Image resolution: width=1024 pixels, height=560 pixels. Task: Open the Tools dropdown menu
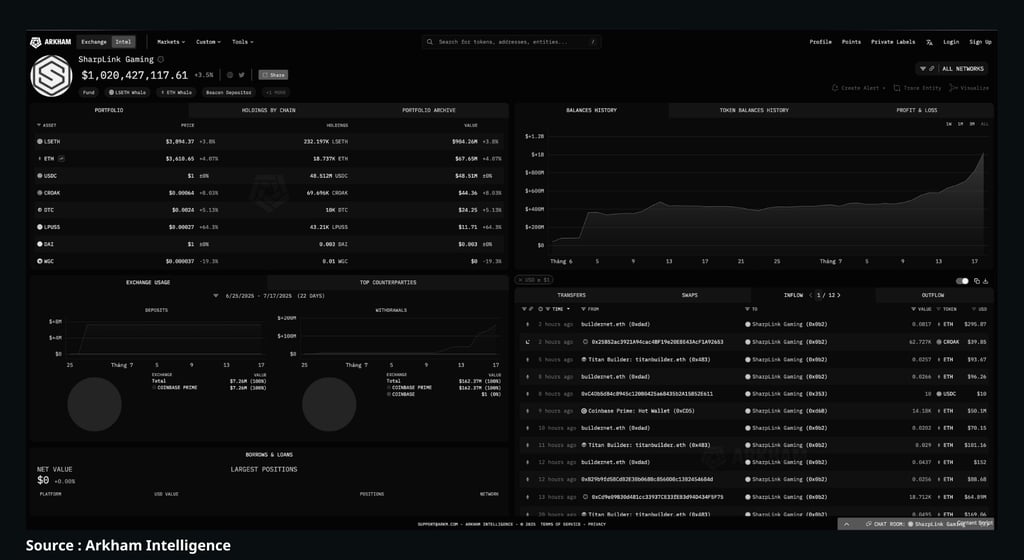pos(242,42)
